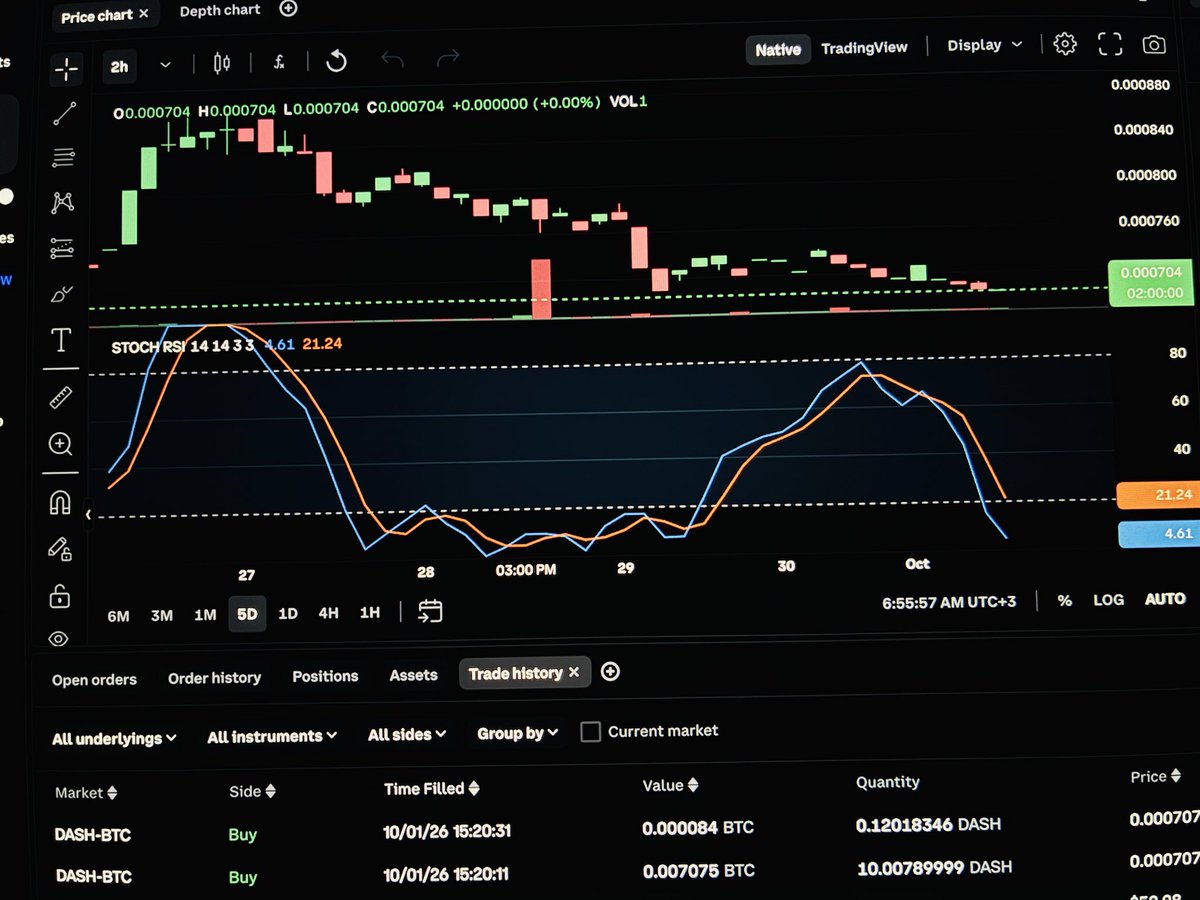The image size is (1200, 900).
Task: Select the 10.00789999 DASH quantity cell
Action: (x=934, y=868)
